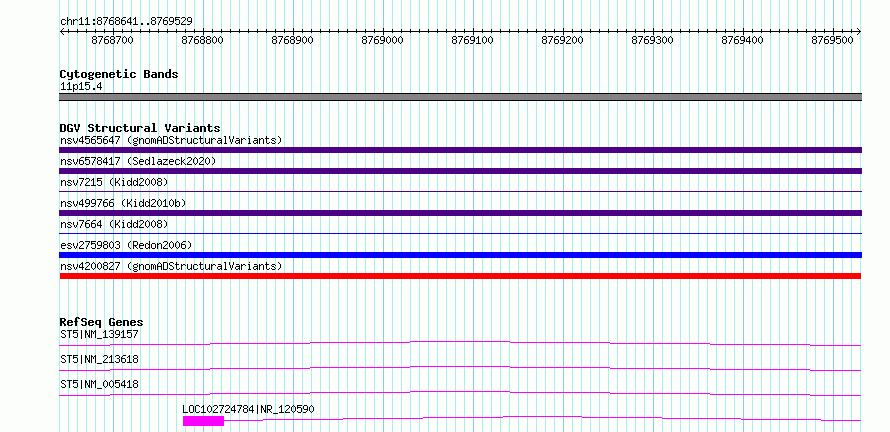Select transcript label ST5|NM_213618
890x432 pixels.
pyautogui.click(x=99, y=359)
